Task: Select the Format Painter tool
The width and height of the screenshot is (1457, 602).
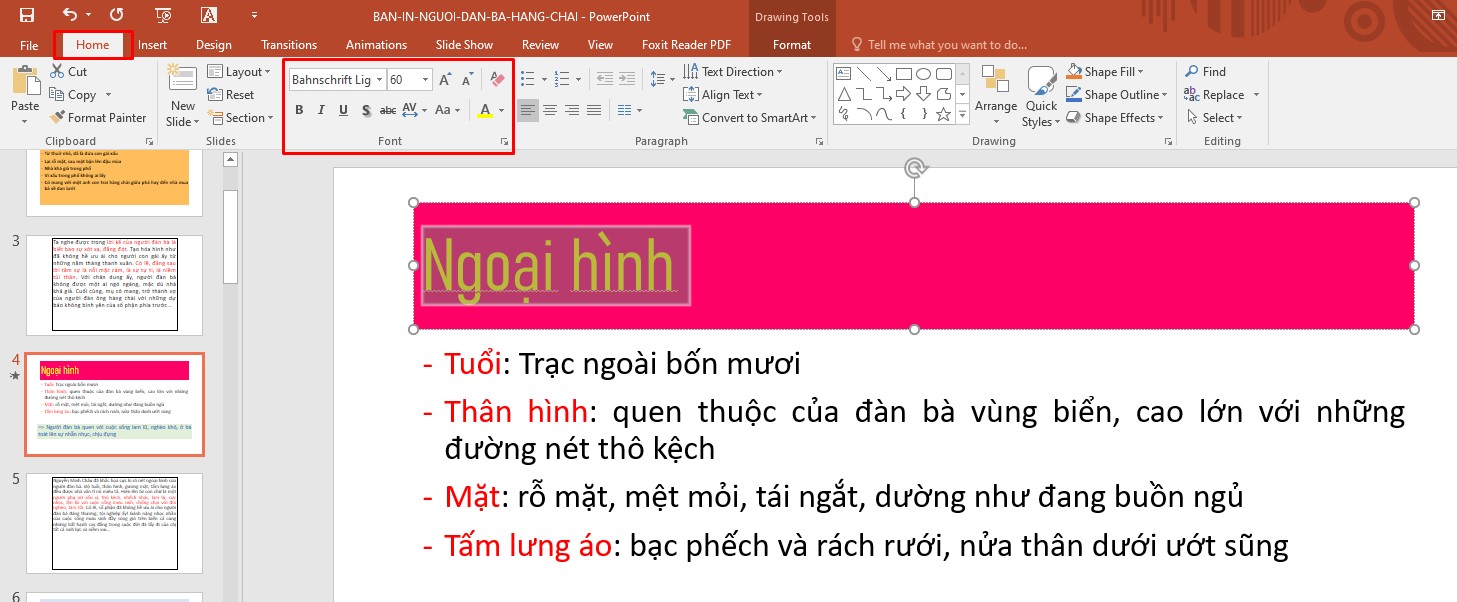Action: pyautogui.click(x=98, y=117)
